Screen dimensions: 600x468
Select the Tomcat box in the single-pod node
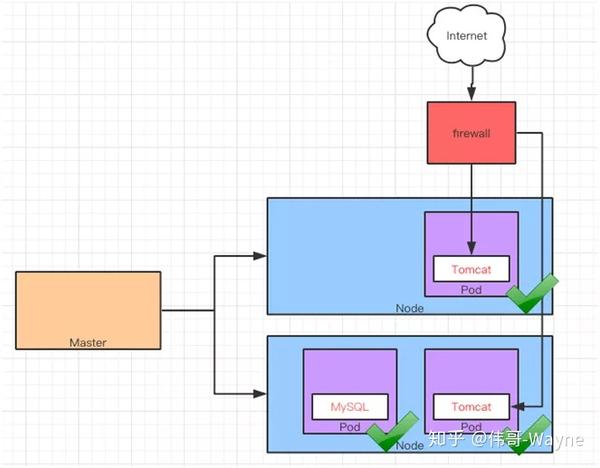click(471, 269)
